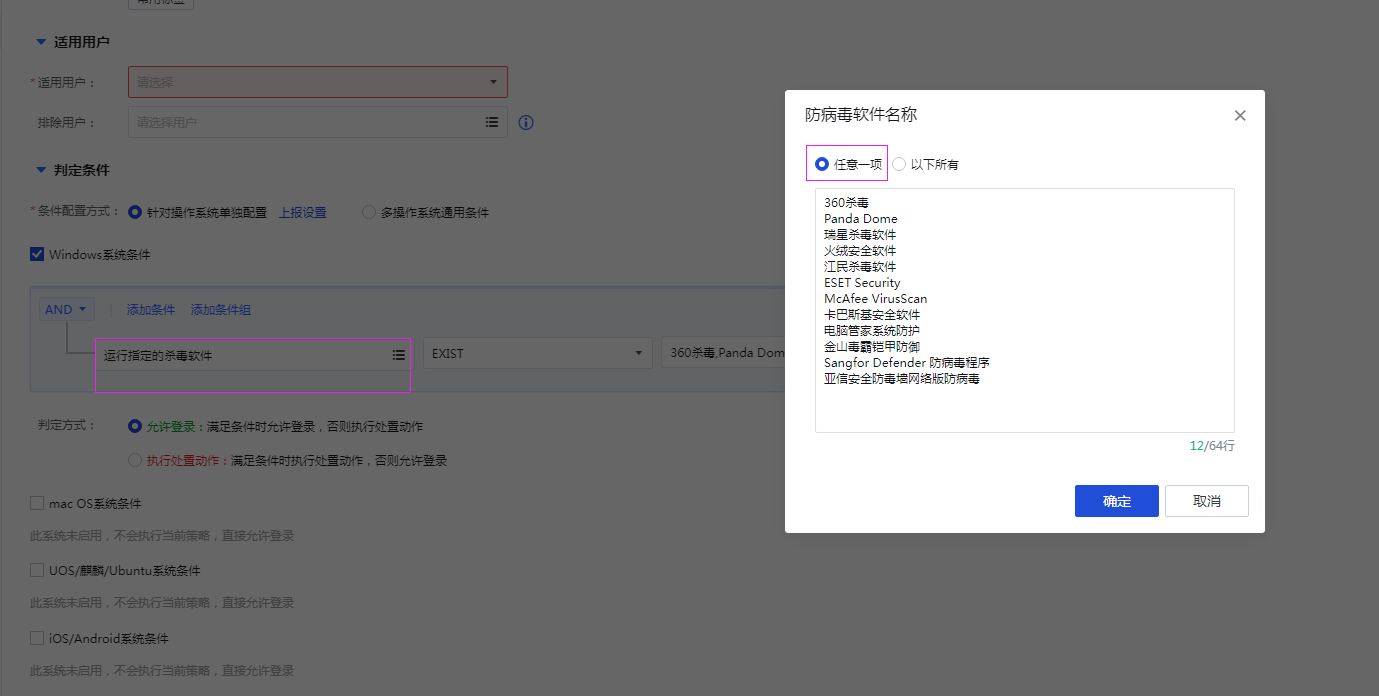Collapse the 适用用户 section
Image resolution: width=1379 pixels, height=696 pixels.
(41, 42)
